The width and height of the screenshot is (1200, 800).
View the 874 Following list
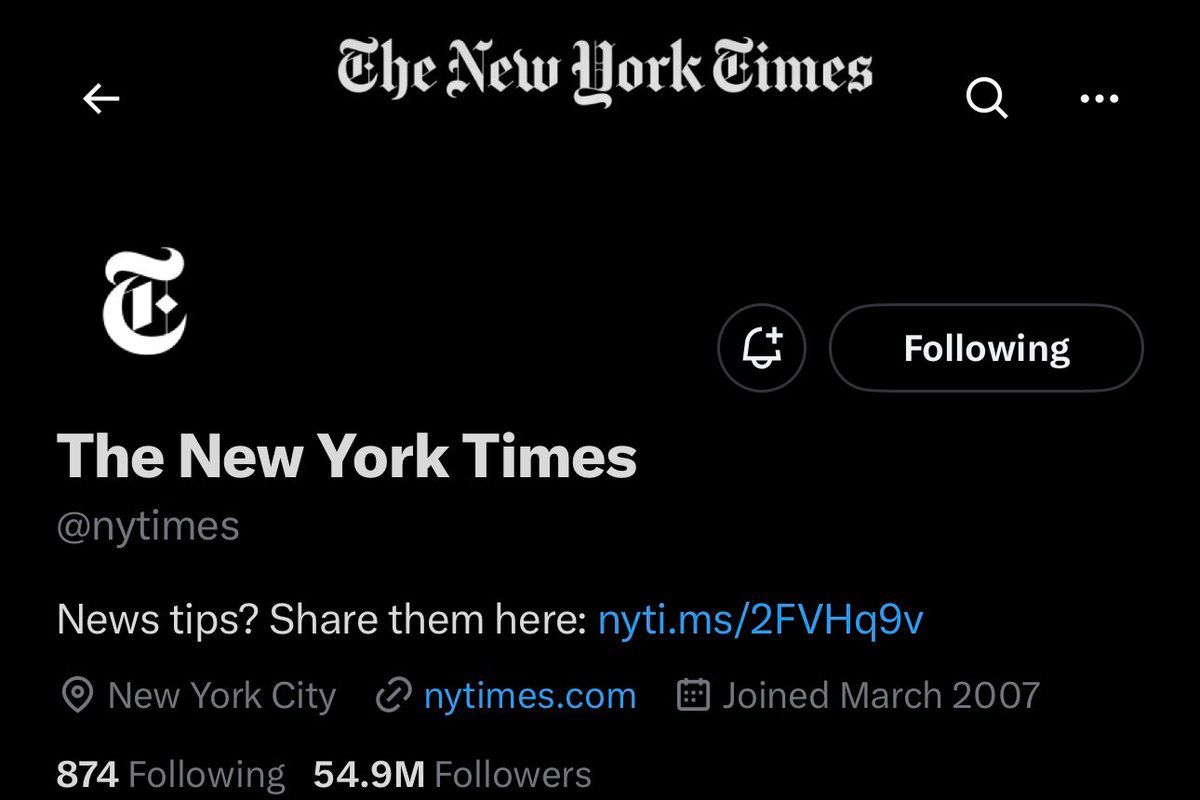[x=171, y=774]
